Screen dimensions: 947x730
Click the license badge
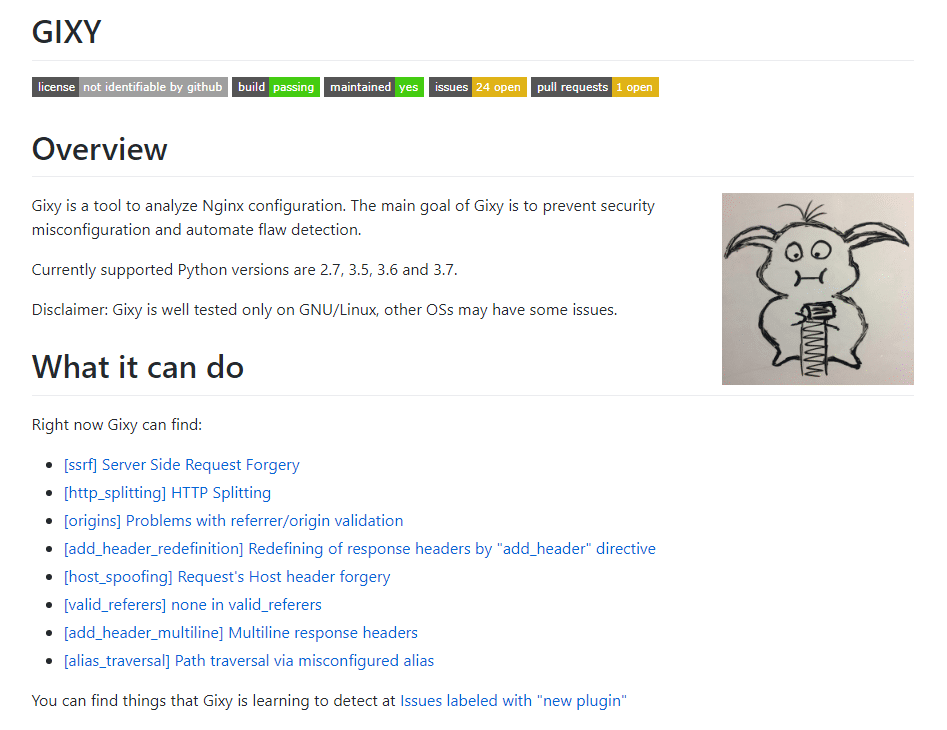130,87
